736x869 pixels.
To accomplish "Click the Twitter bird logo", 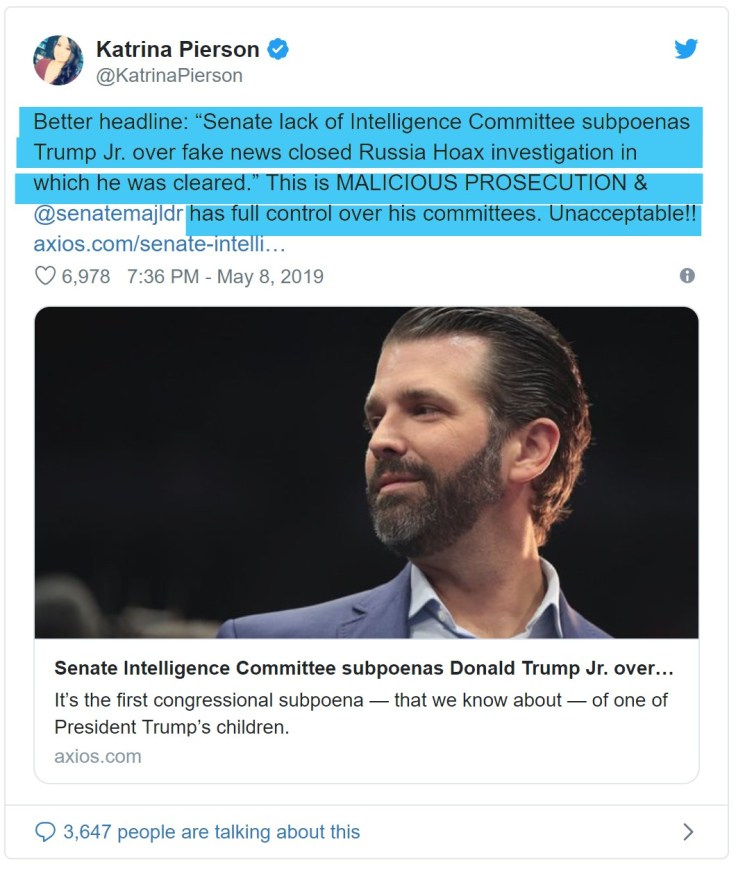I will [x=685, y=49].
